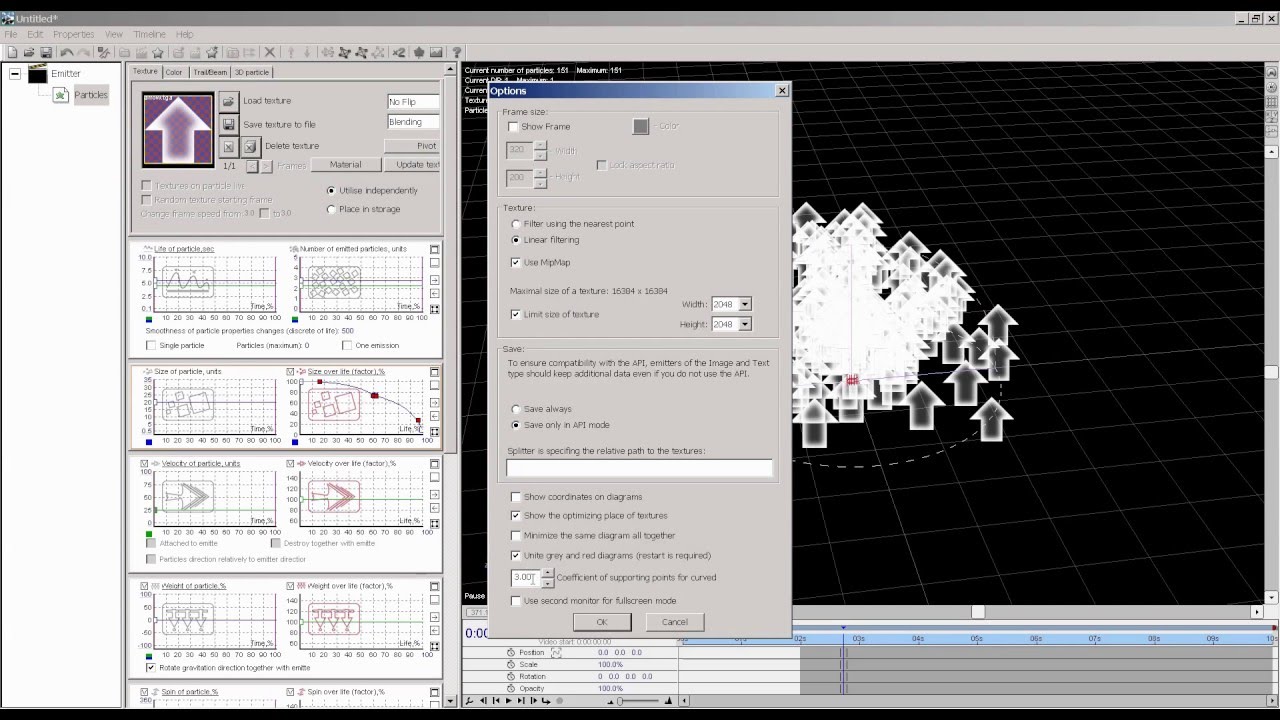Screen dimensions: 1280x720
Task: Switch to the Color tab
Action: pyautogui.click(x=174, y=72)
